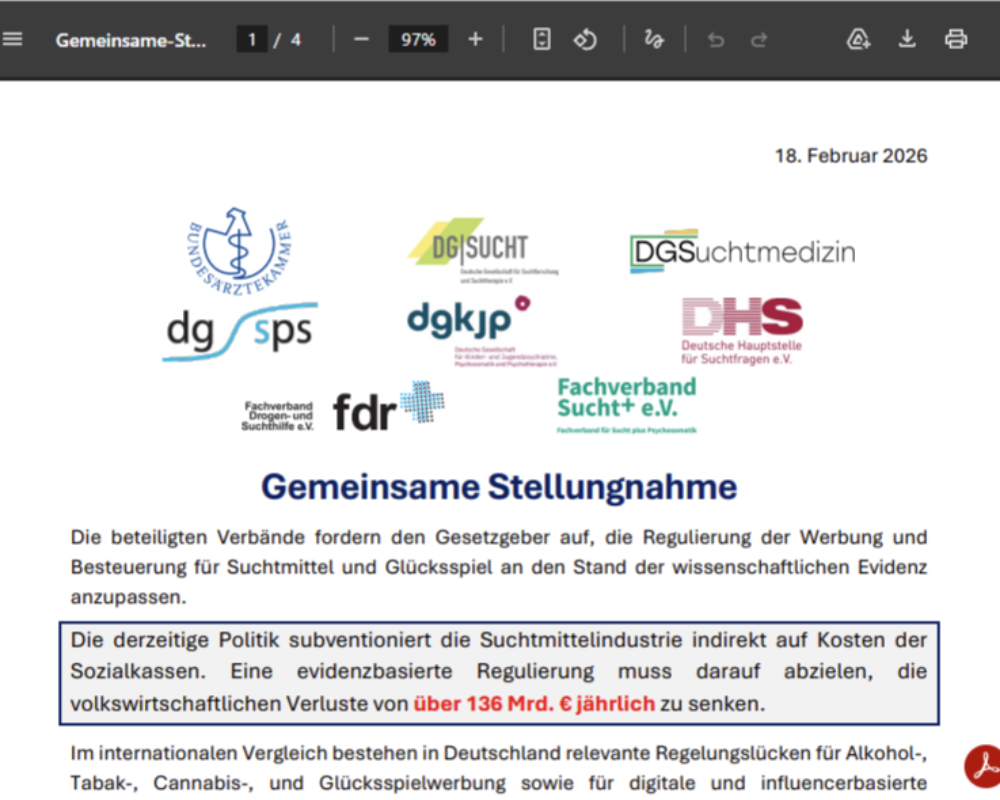Open the annotation pen icon near download
Screen dimensions: 1000x800
coord(858,38)
